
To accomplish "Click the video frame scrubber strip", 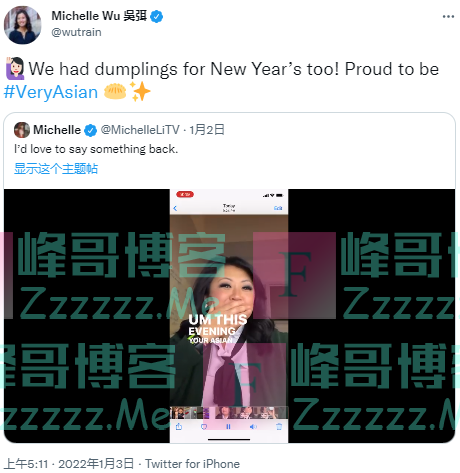I will (229, 413).
